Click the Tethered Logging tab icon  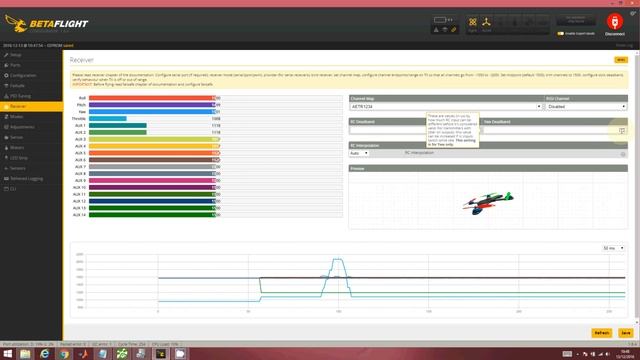click(x=6, y=179)
